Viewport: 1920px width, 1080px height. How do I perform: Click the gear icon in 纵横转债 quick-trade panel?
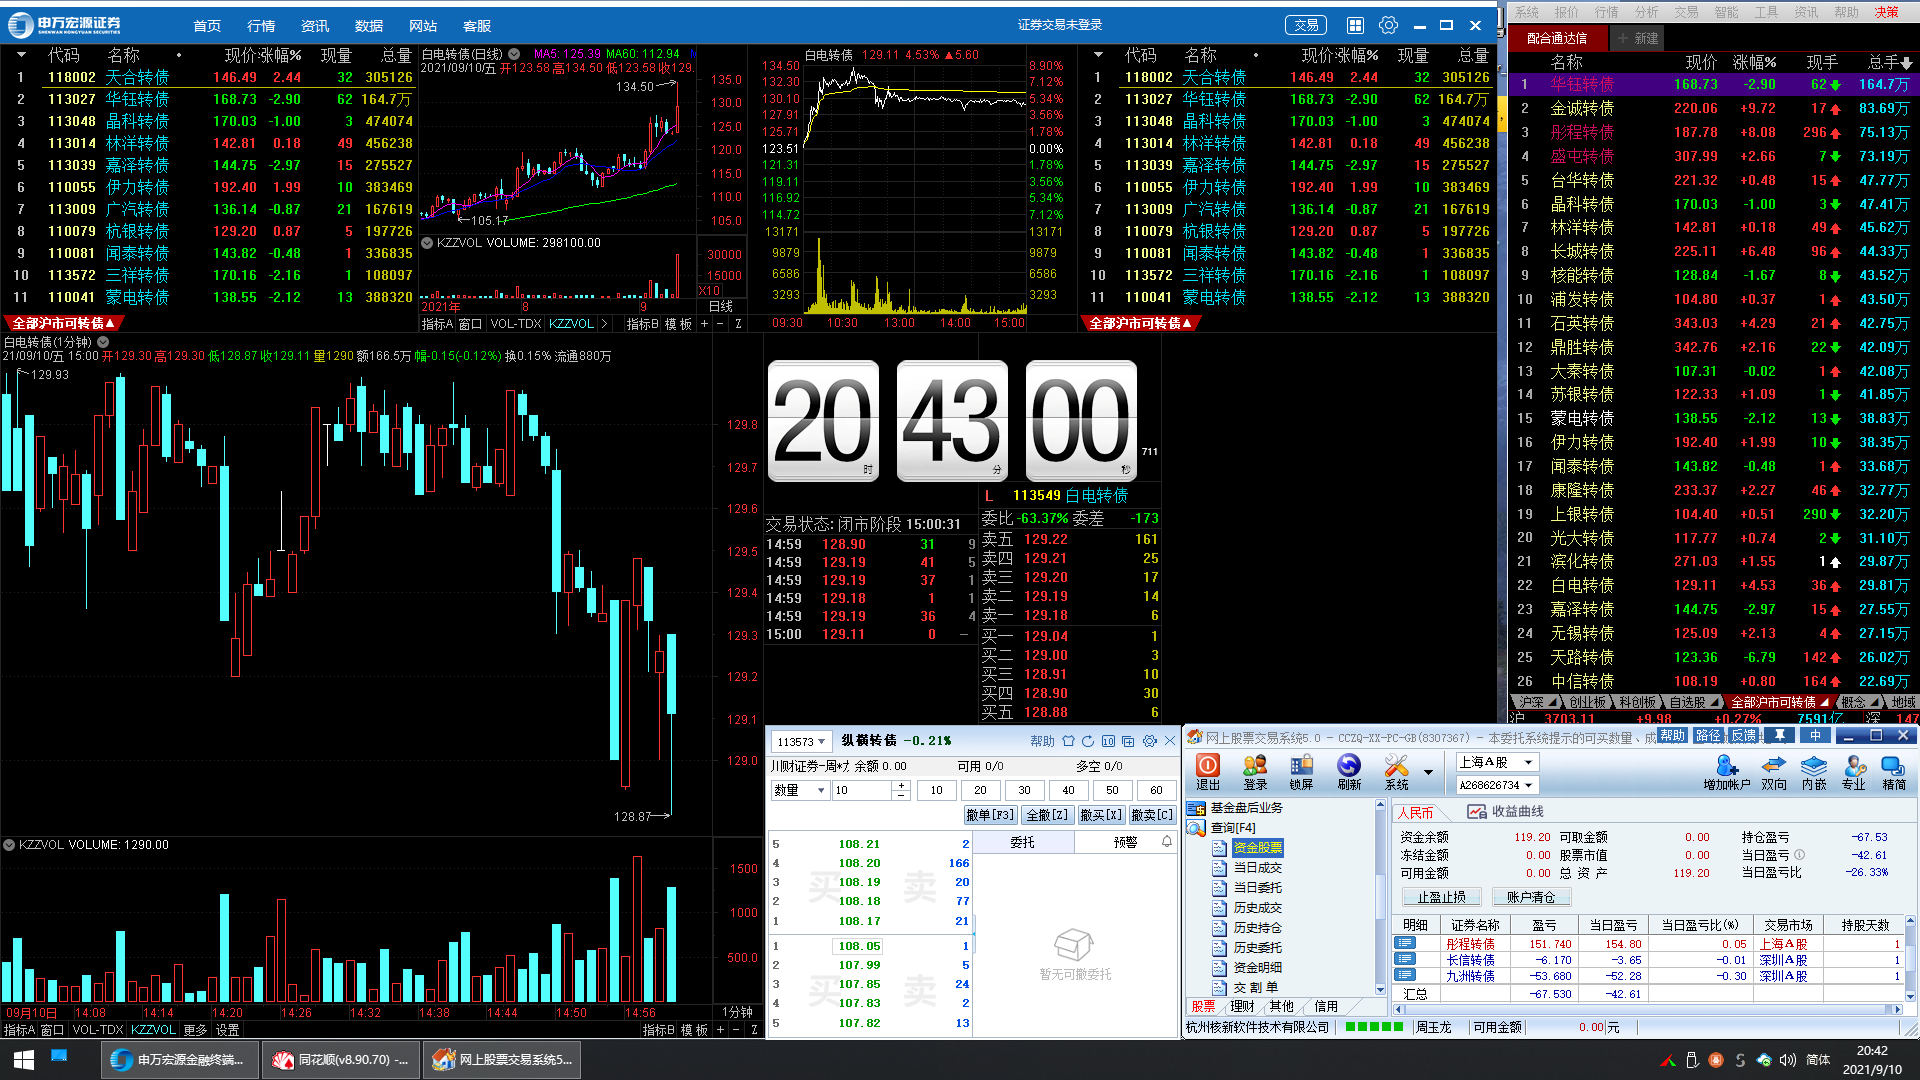tap(1149, 741)
